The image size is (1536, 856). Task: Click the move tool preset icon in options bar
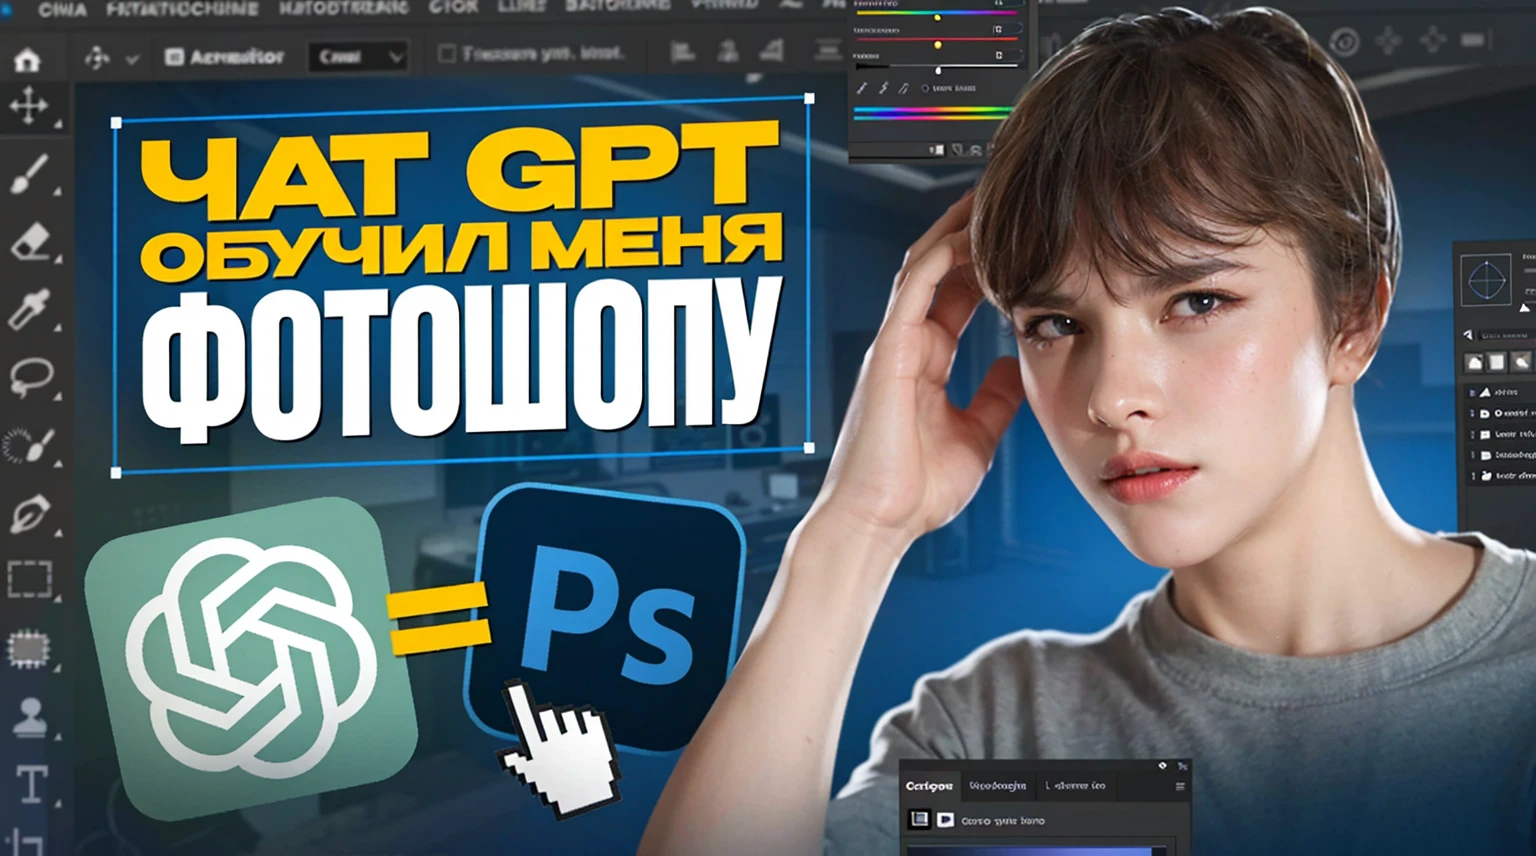click(x=97, y=58)
